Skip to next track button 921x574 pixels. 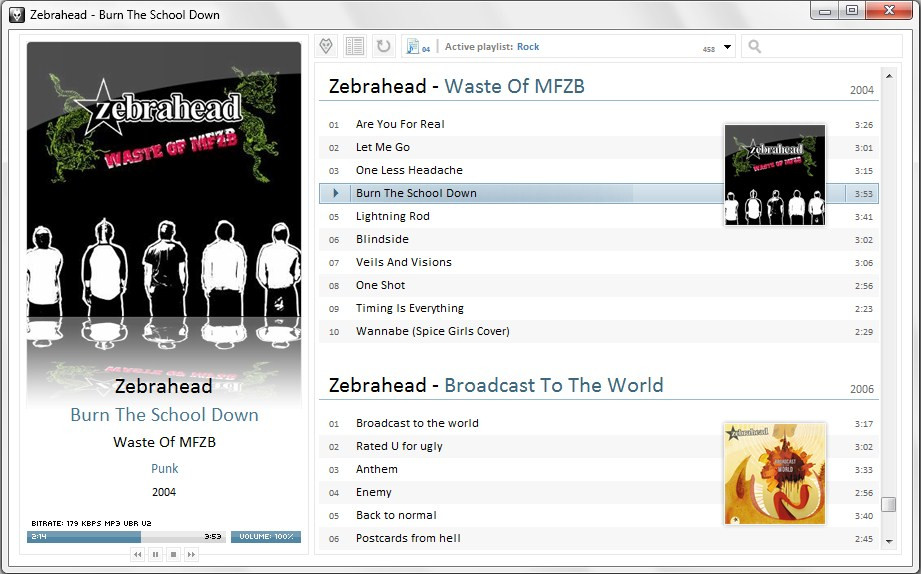coord(191,554)
